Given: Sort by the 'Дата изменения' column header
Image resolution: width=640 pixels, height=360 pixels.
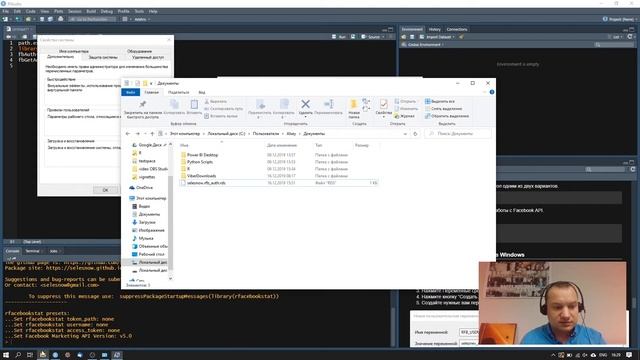Looking at the screenshot, I should (282, 145).
